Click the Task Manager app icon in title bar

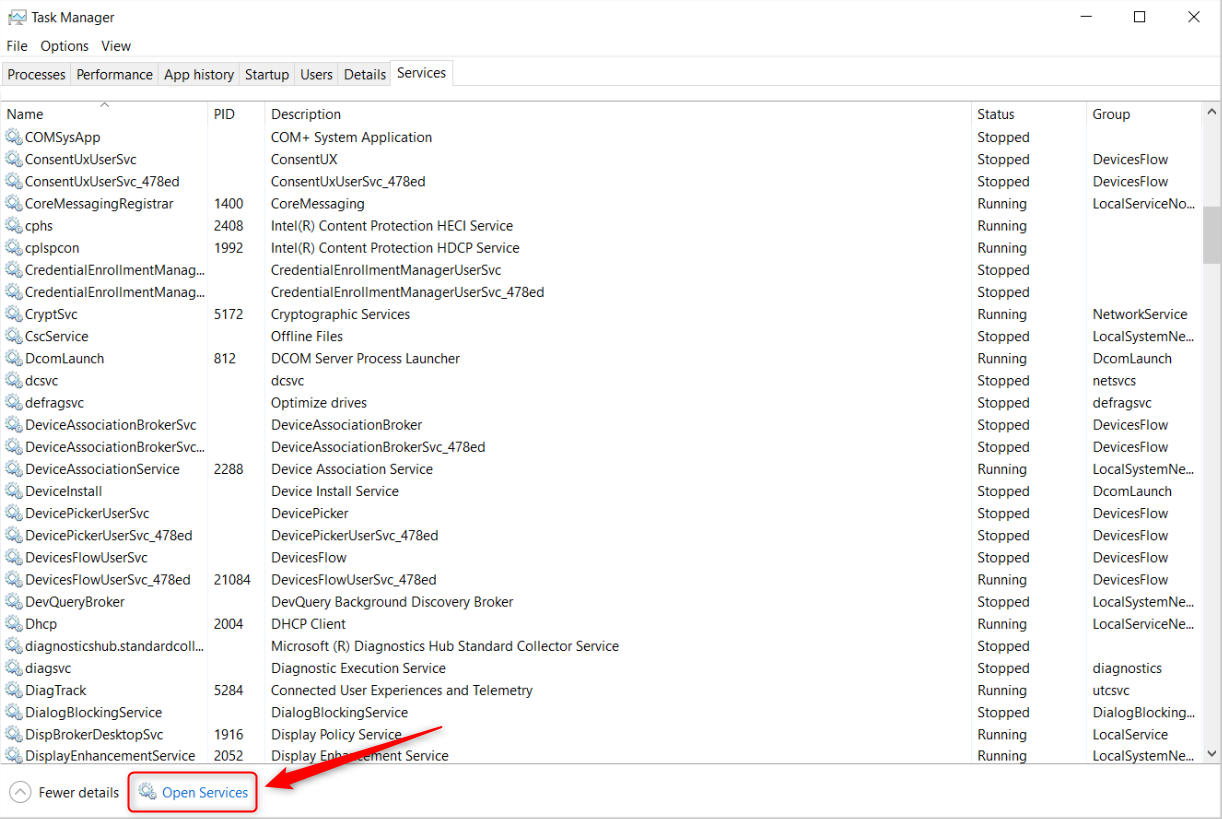coord(17,17)
